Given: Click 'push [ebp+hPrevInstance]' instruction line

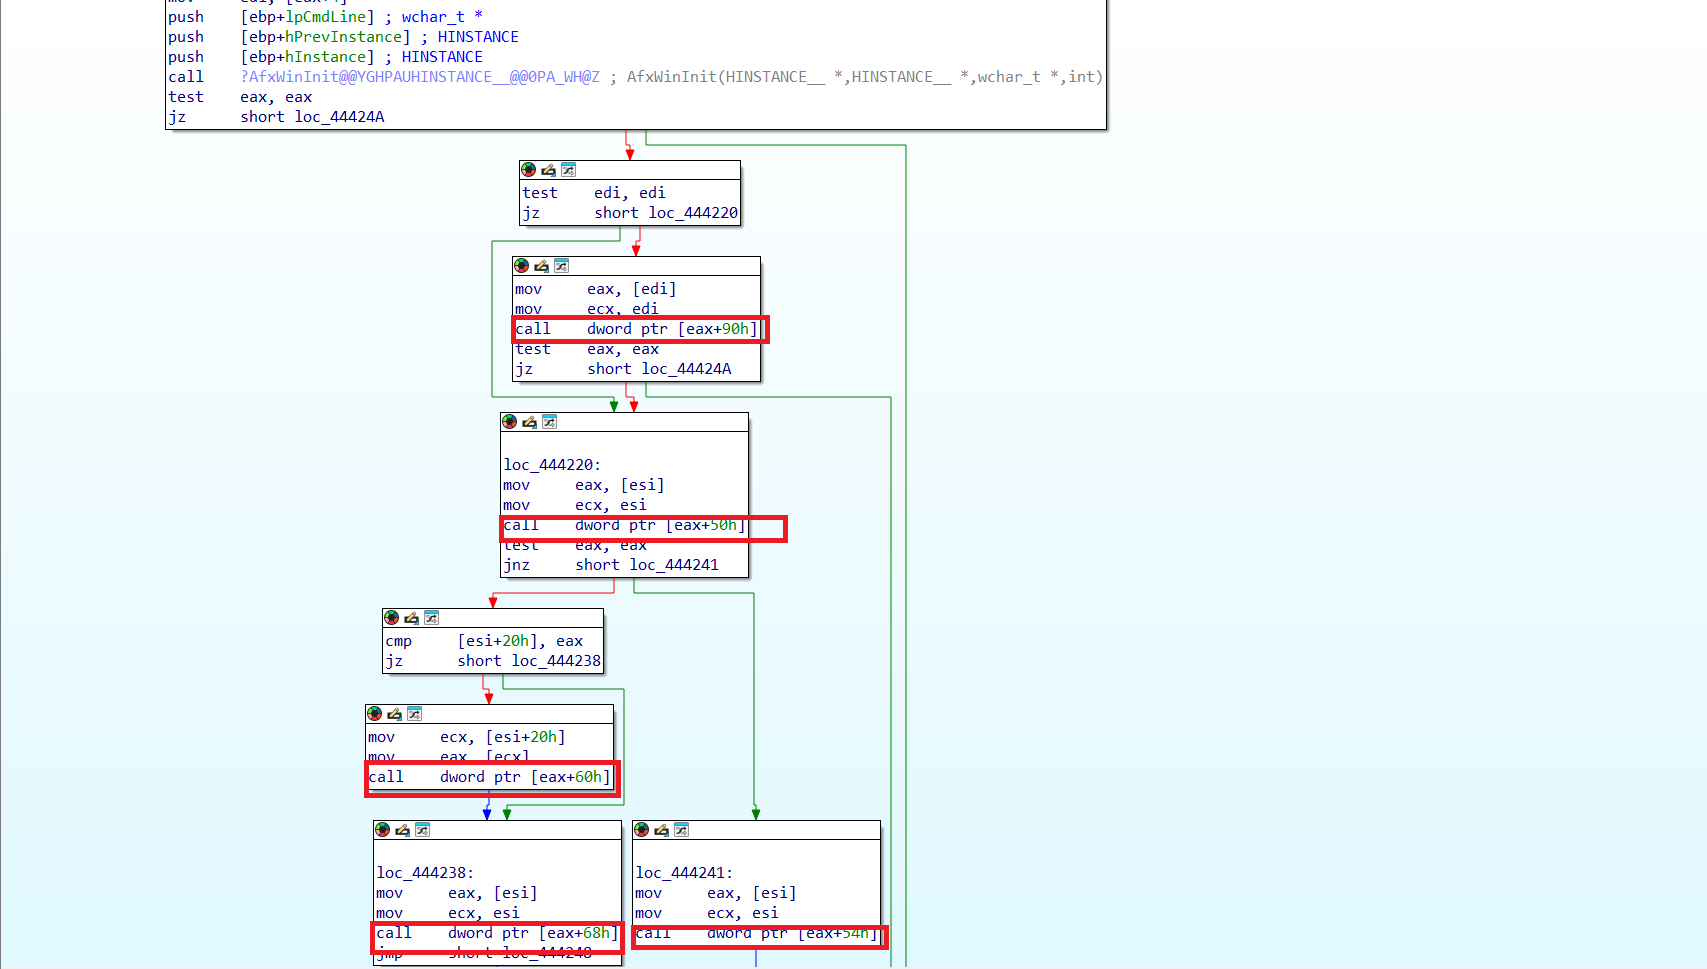Looking at the screenshot, I should (x=343, y=37).
